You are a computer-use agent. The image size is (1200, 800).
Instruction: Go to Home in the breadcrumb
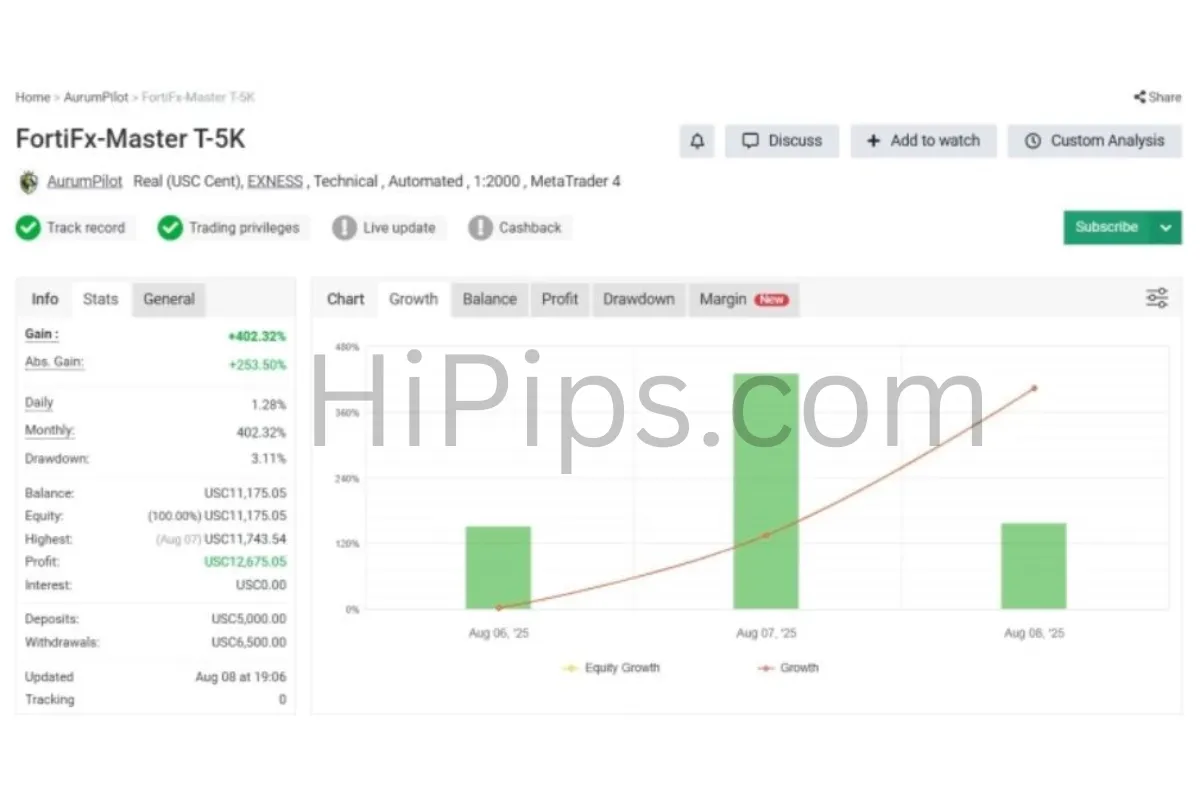[x=33, y=97]
